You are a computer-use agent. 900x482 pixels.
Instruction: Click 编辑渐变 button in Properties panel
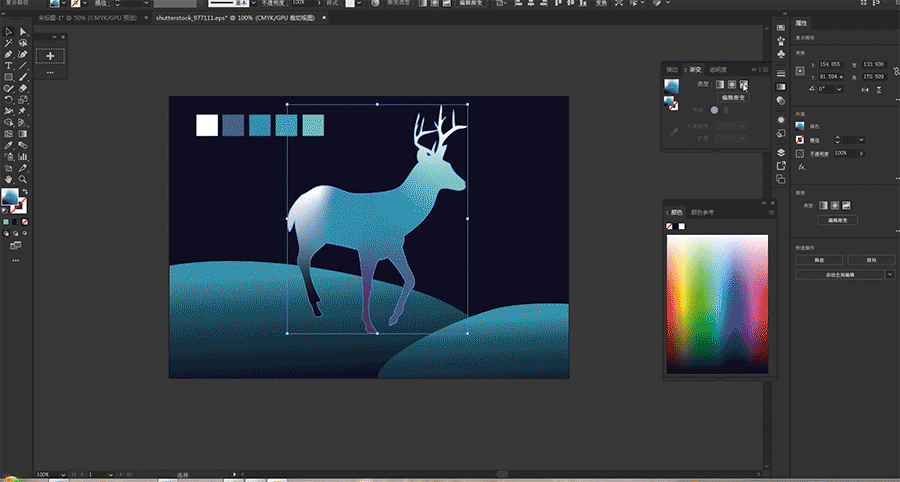pos(838,220)
